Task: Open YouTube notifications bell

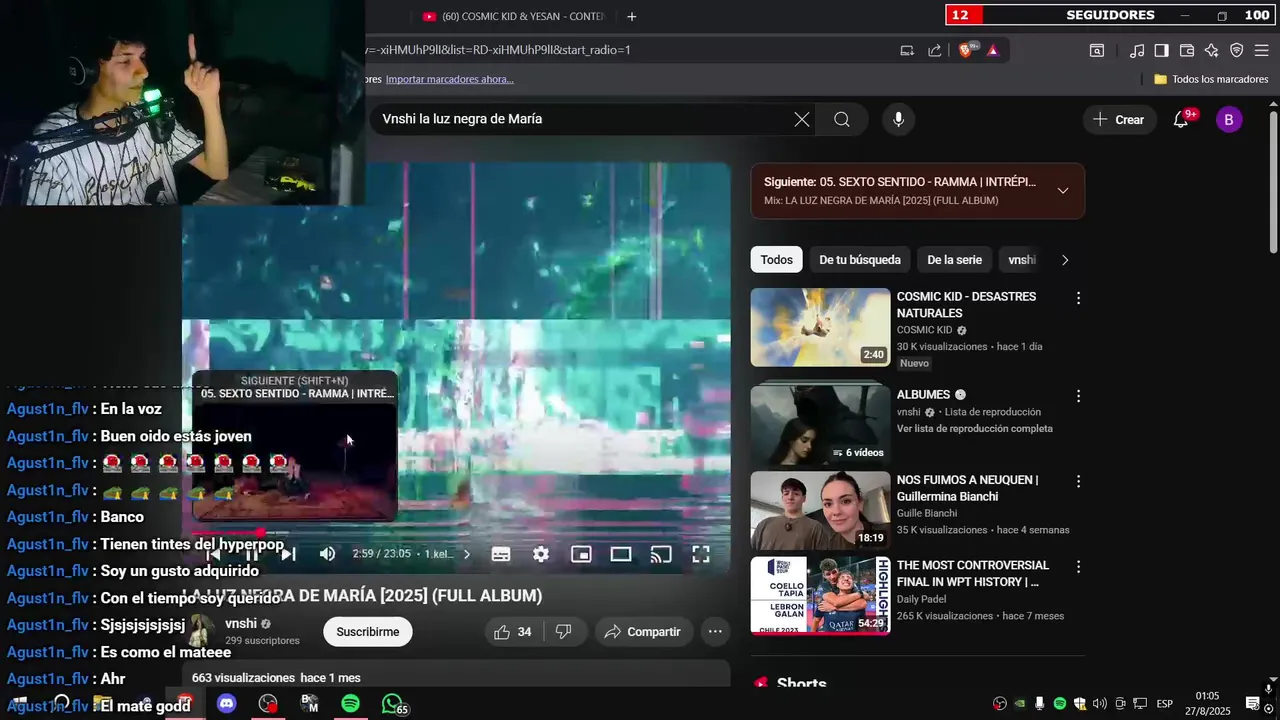Action: [1181, 119]
